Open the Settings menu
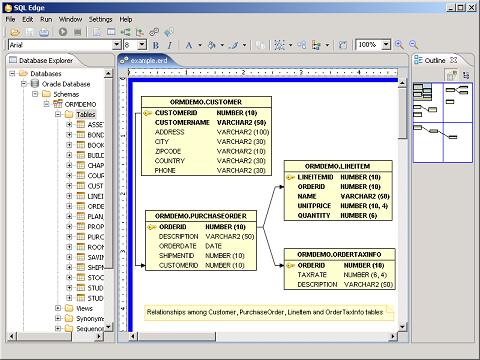The width and height of the screenshot is (480, 360). point(100,19)
